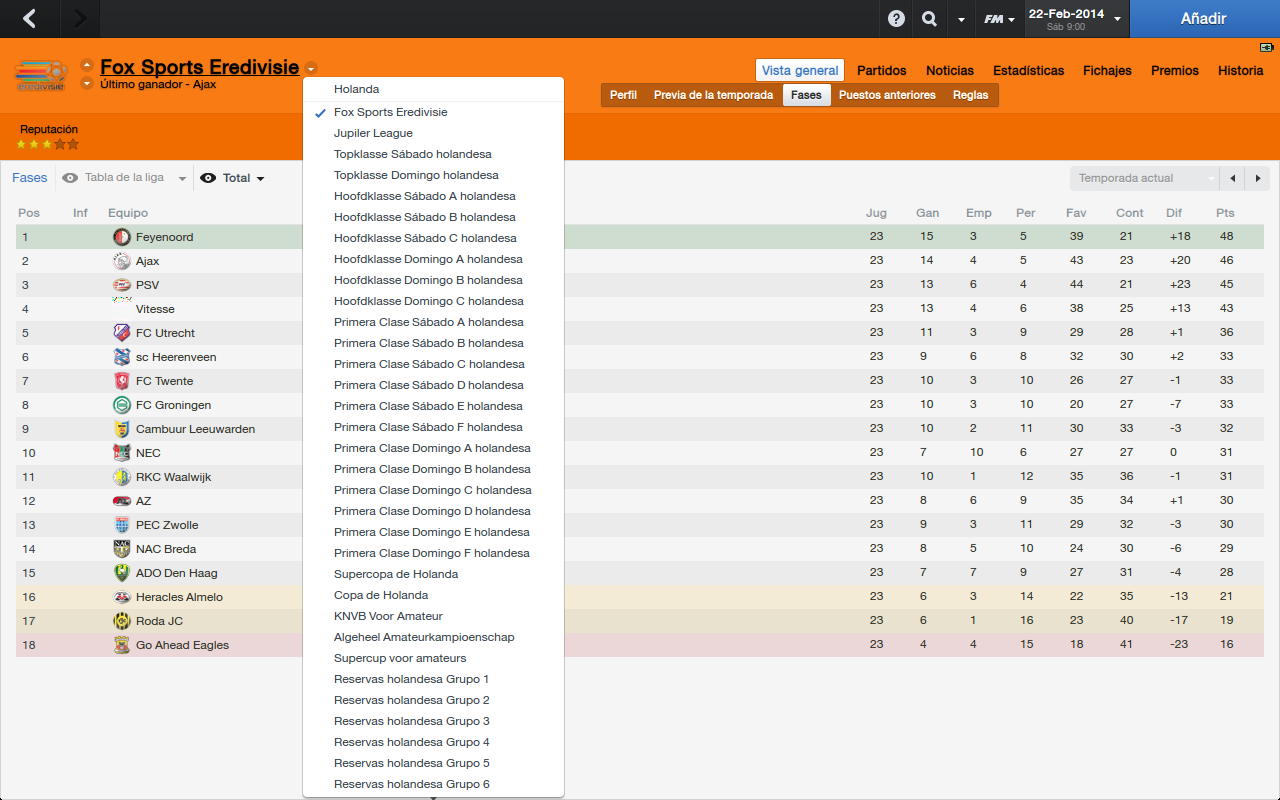The image size is (1280, 800).
Task: Go to next season arrow button
Action: tap(1257, 178)
